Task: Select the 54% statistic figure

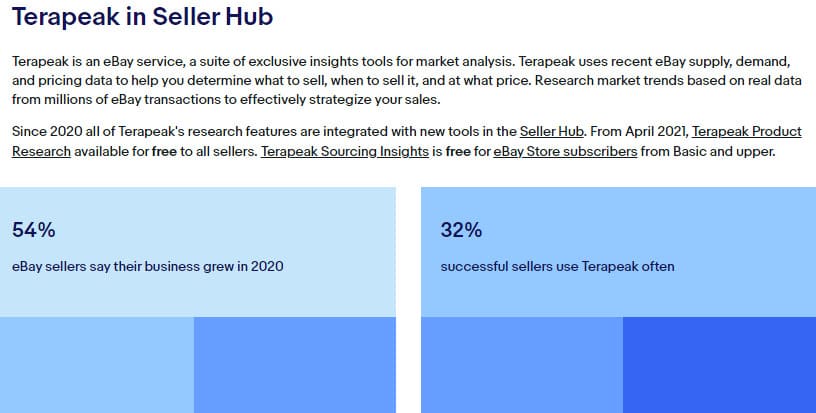Action: tap(34, 230)
